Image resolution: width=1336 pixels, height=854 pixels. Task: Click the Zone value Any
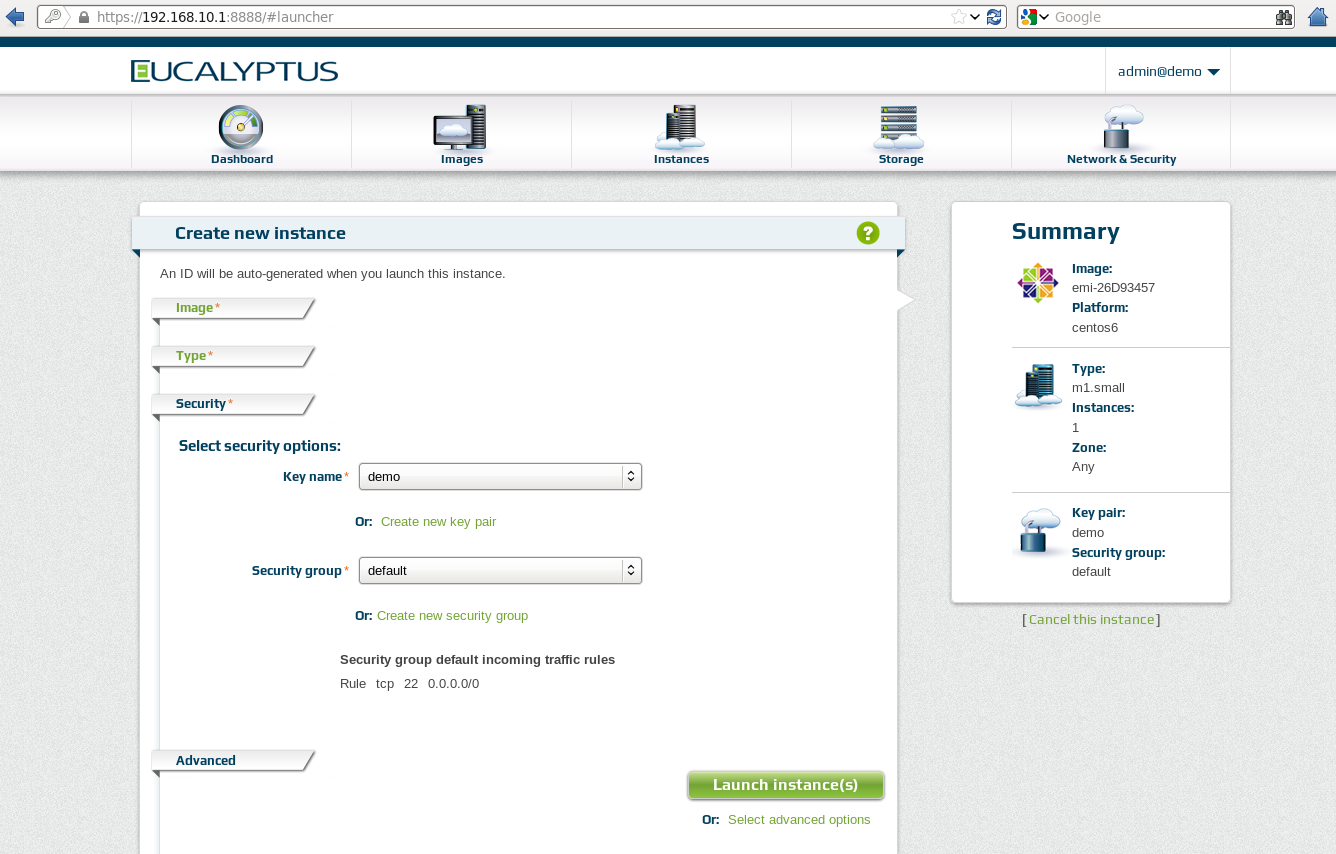tap(1083, 467)
